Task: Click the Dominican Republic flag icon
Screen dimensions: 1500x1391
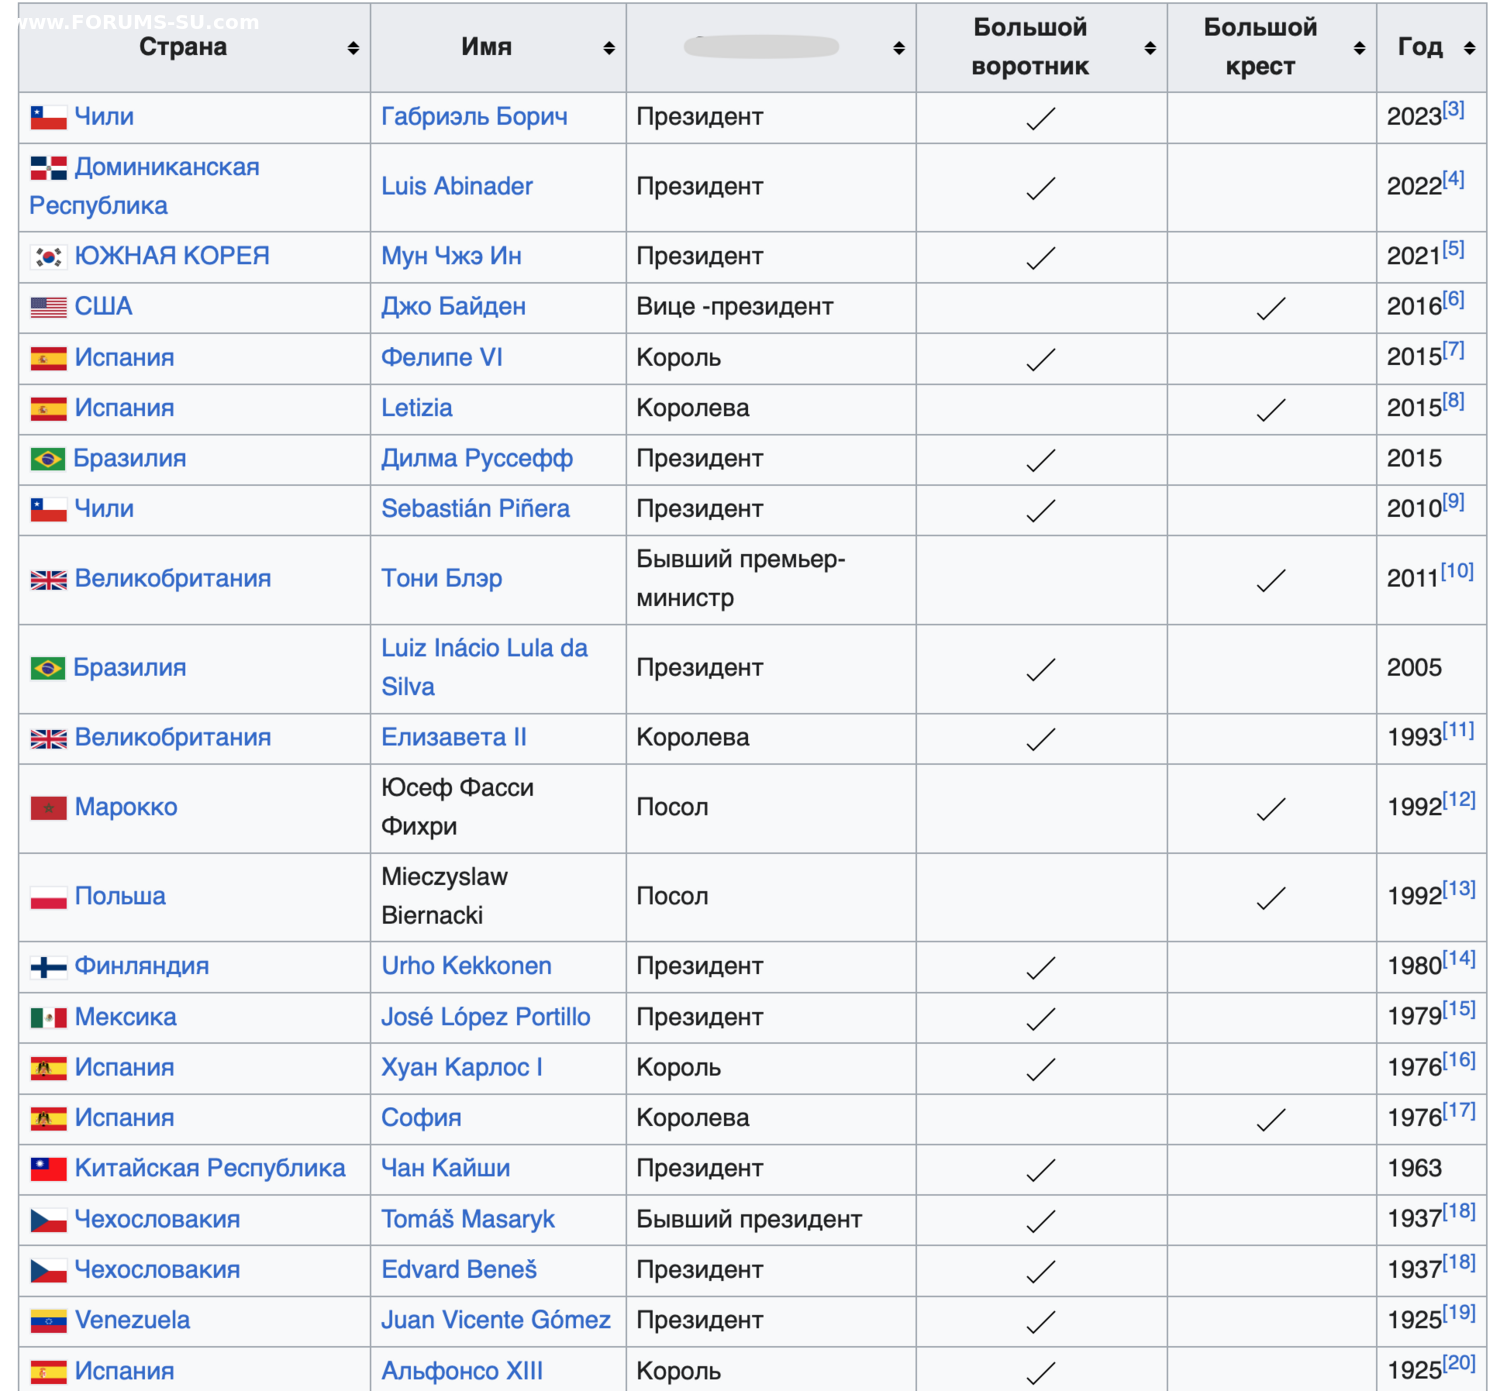Action: click(48, 168)
